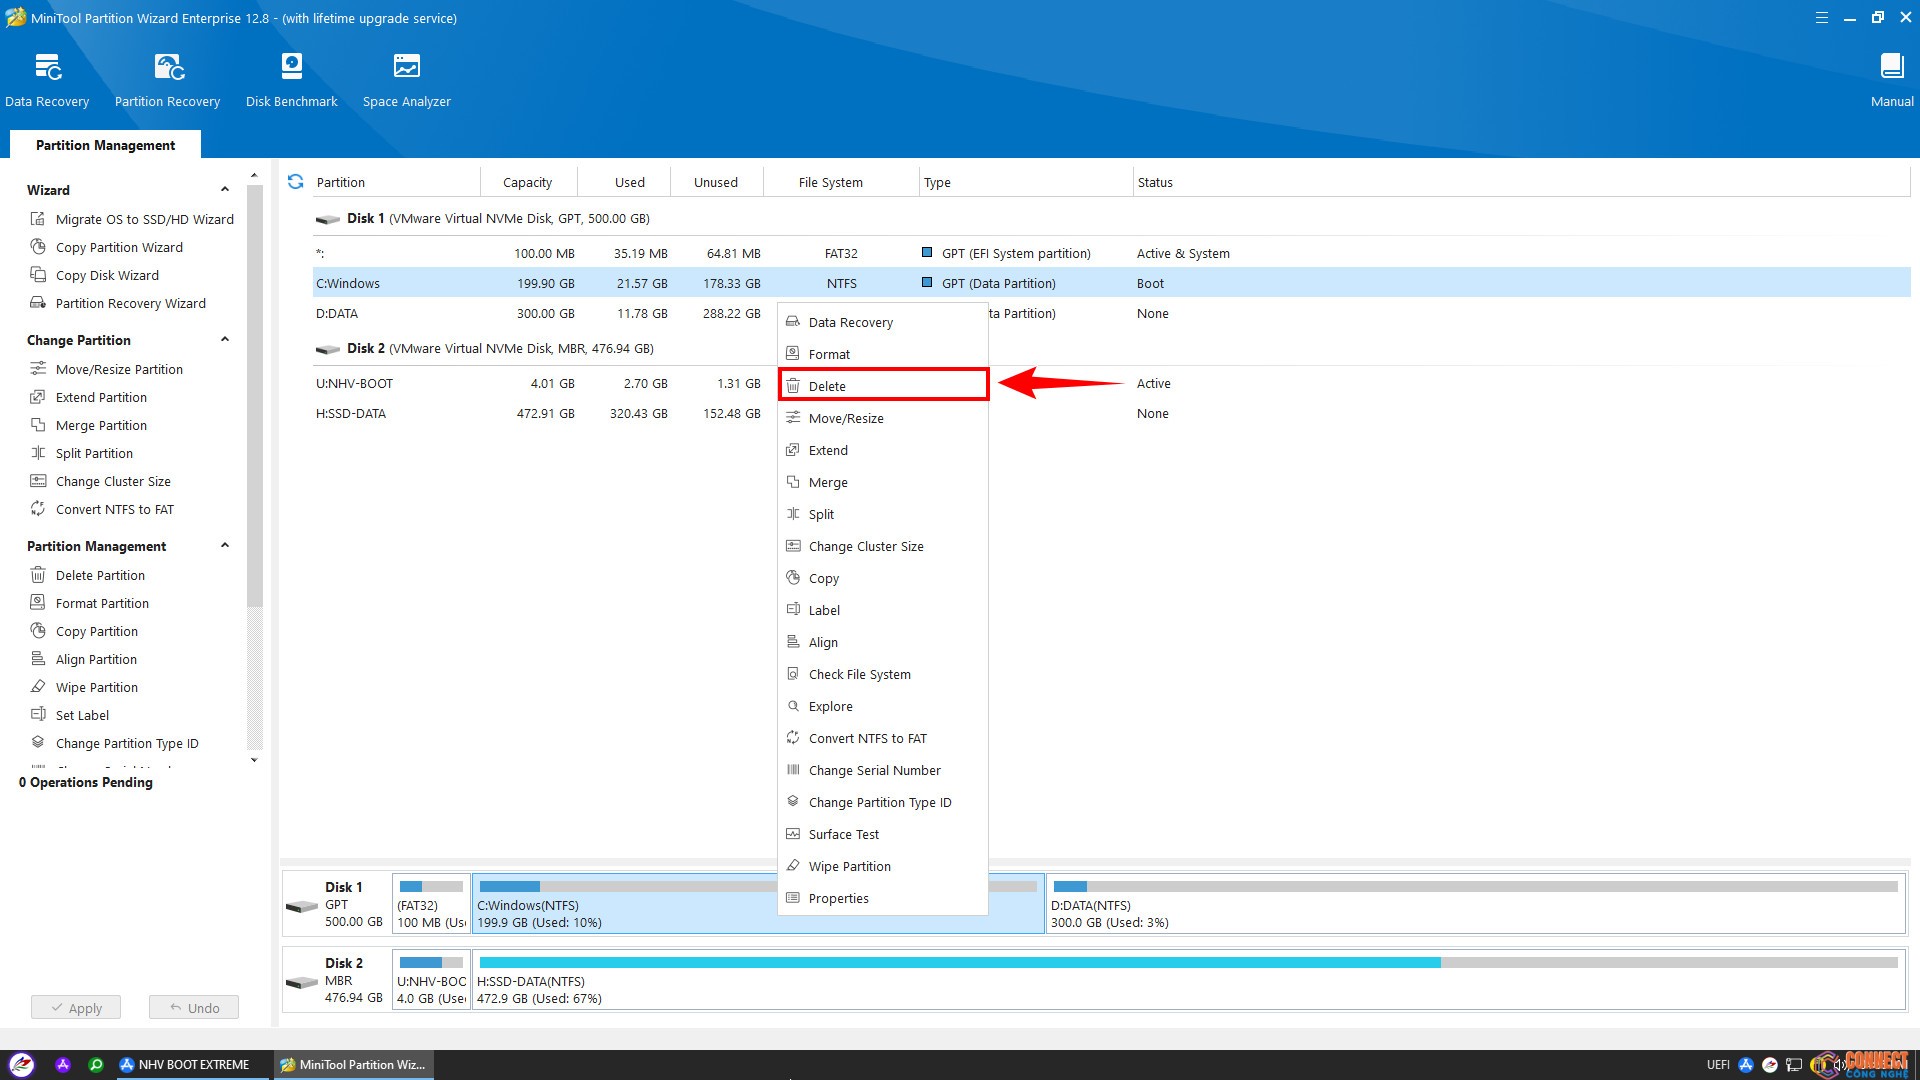Select Wipe Partition in sidebar
1920x1080 pixels.
point(85,687)
